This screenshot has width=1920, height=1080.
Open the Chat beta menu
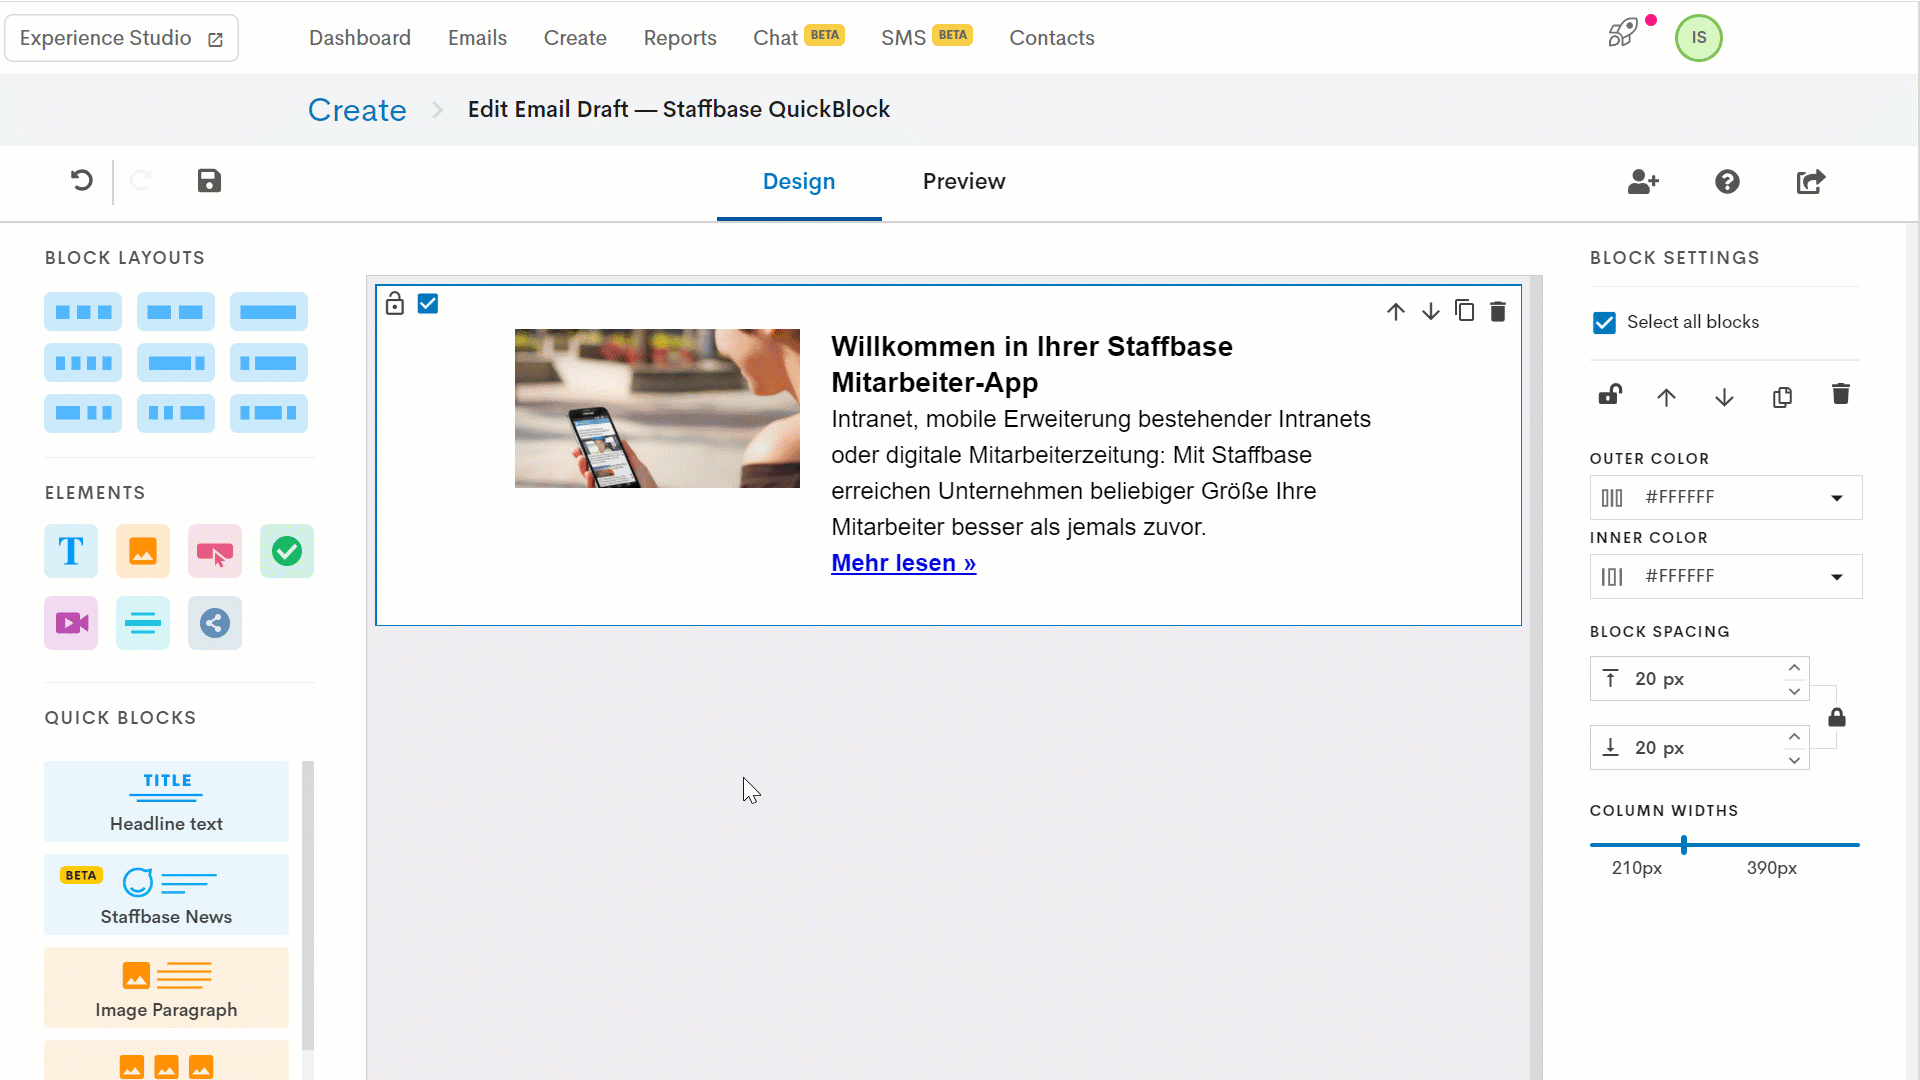coord(799,37)
